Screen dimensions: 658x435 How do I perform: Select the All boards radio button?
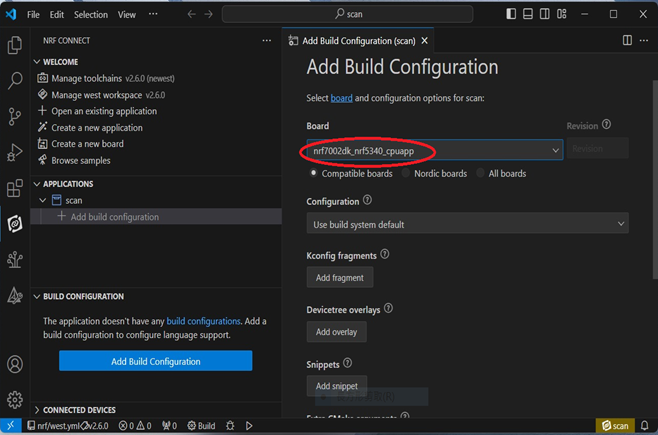pyautogui.click(x=482, y=174)
